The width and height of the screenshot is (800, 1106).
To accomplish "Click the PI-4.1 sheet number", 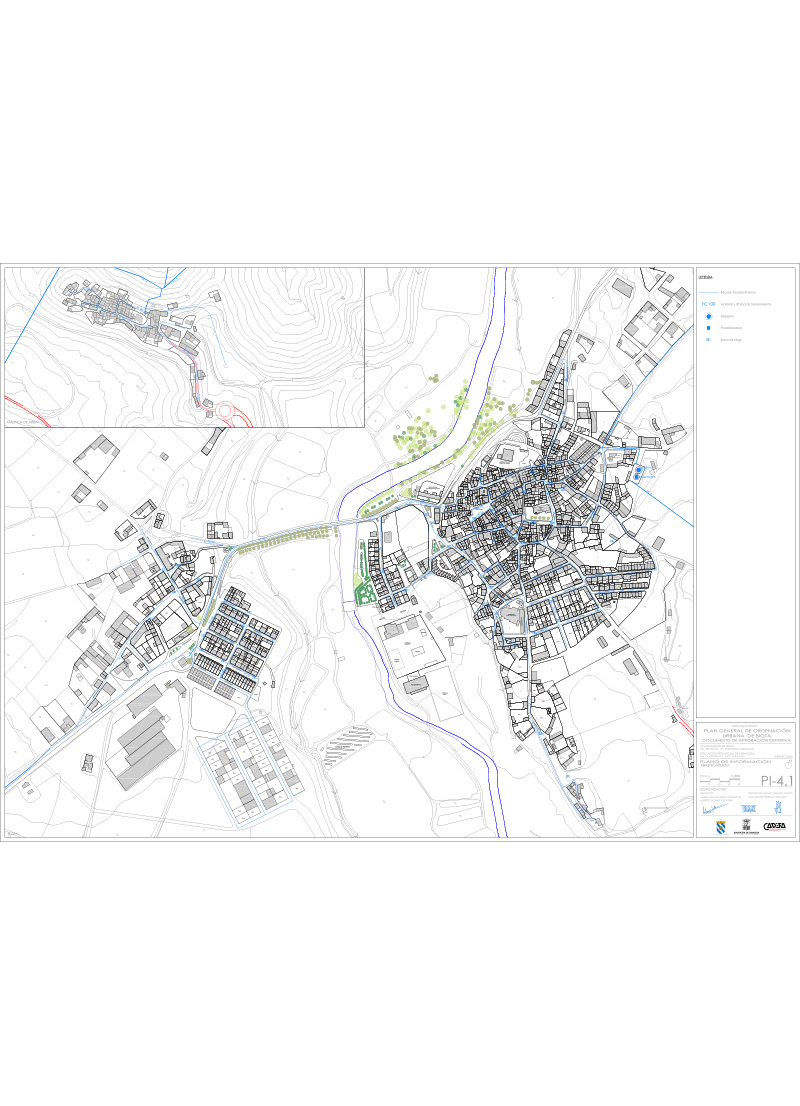I will 775,781.
